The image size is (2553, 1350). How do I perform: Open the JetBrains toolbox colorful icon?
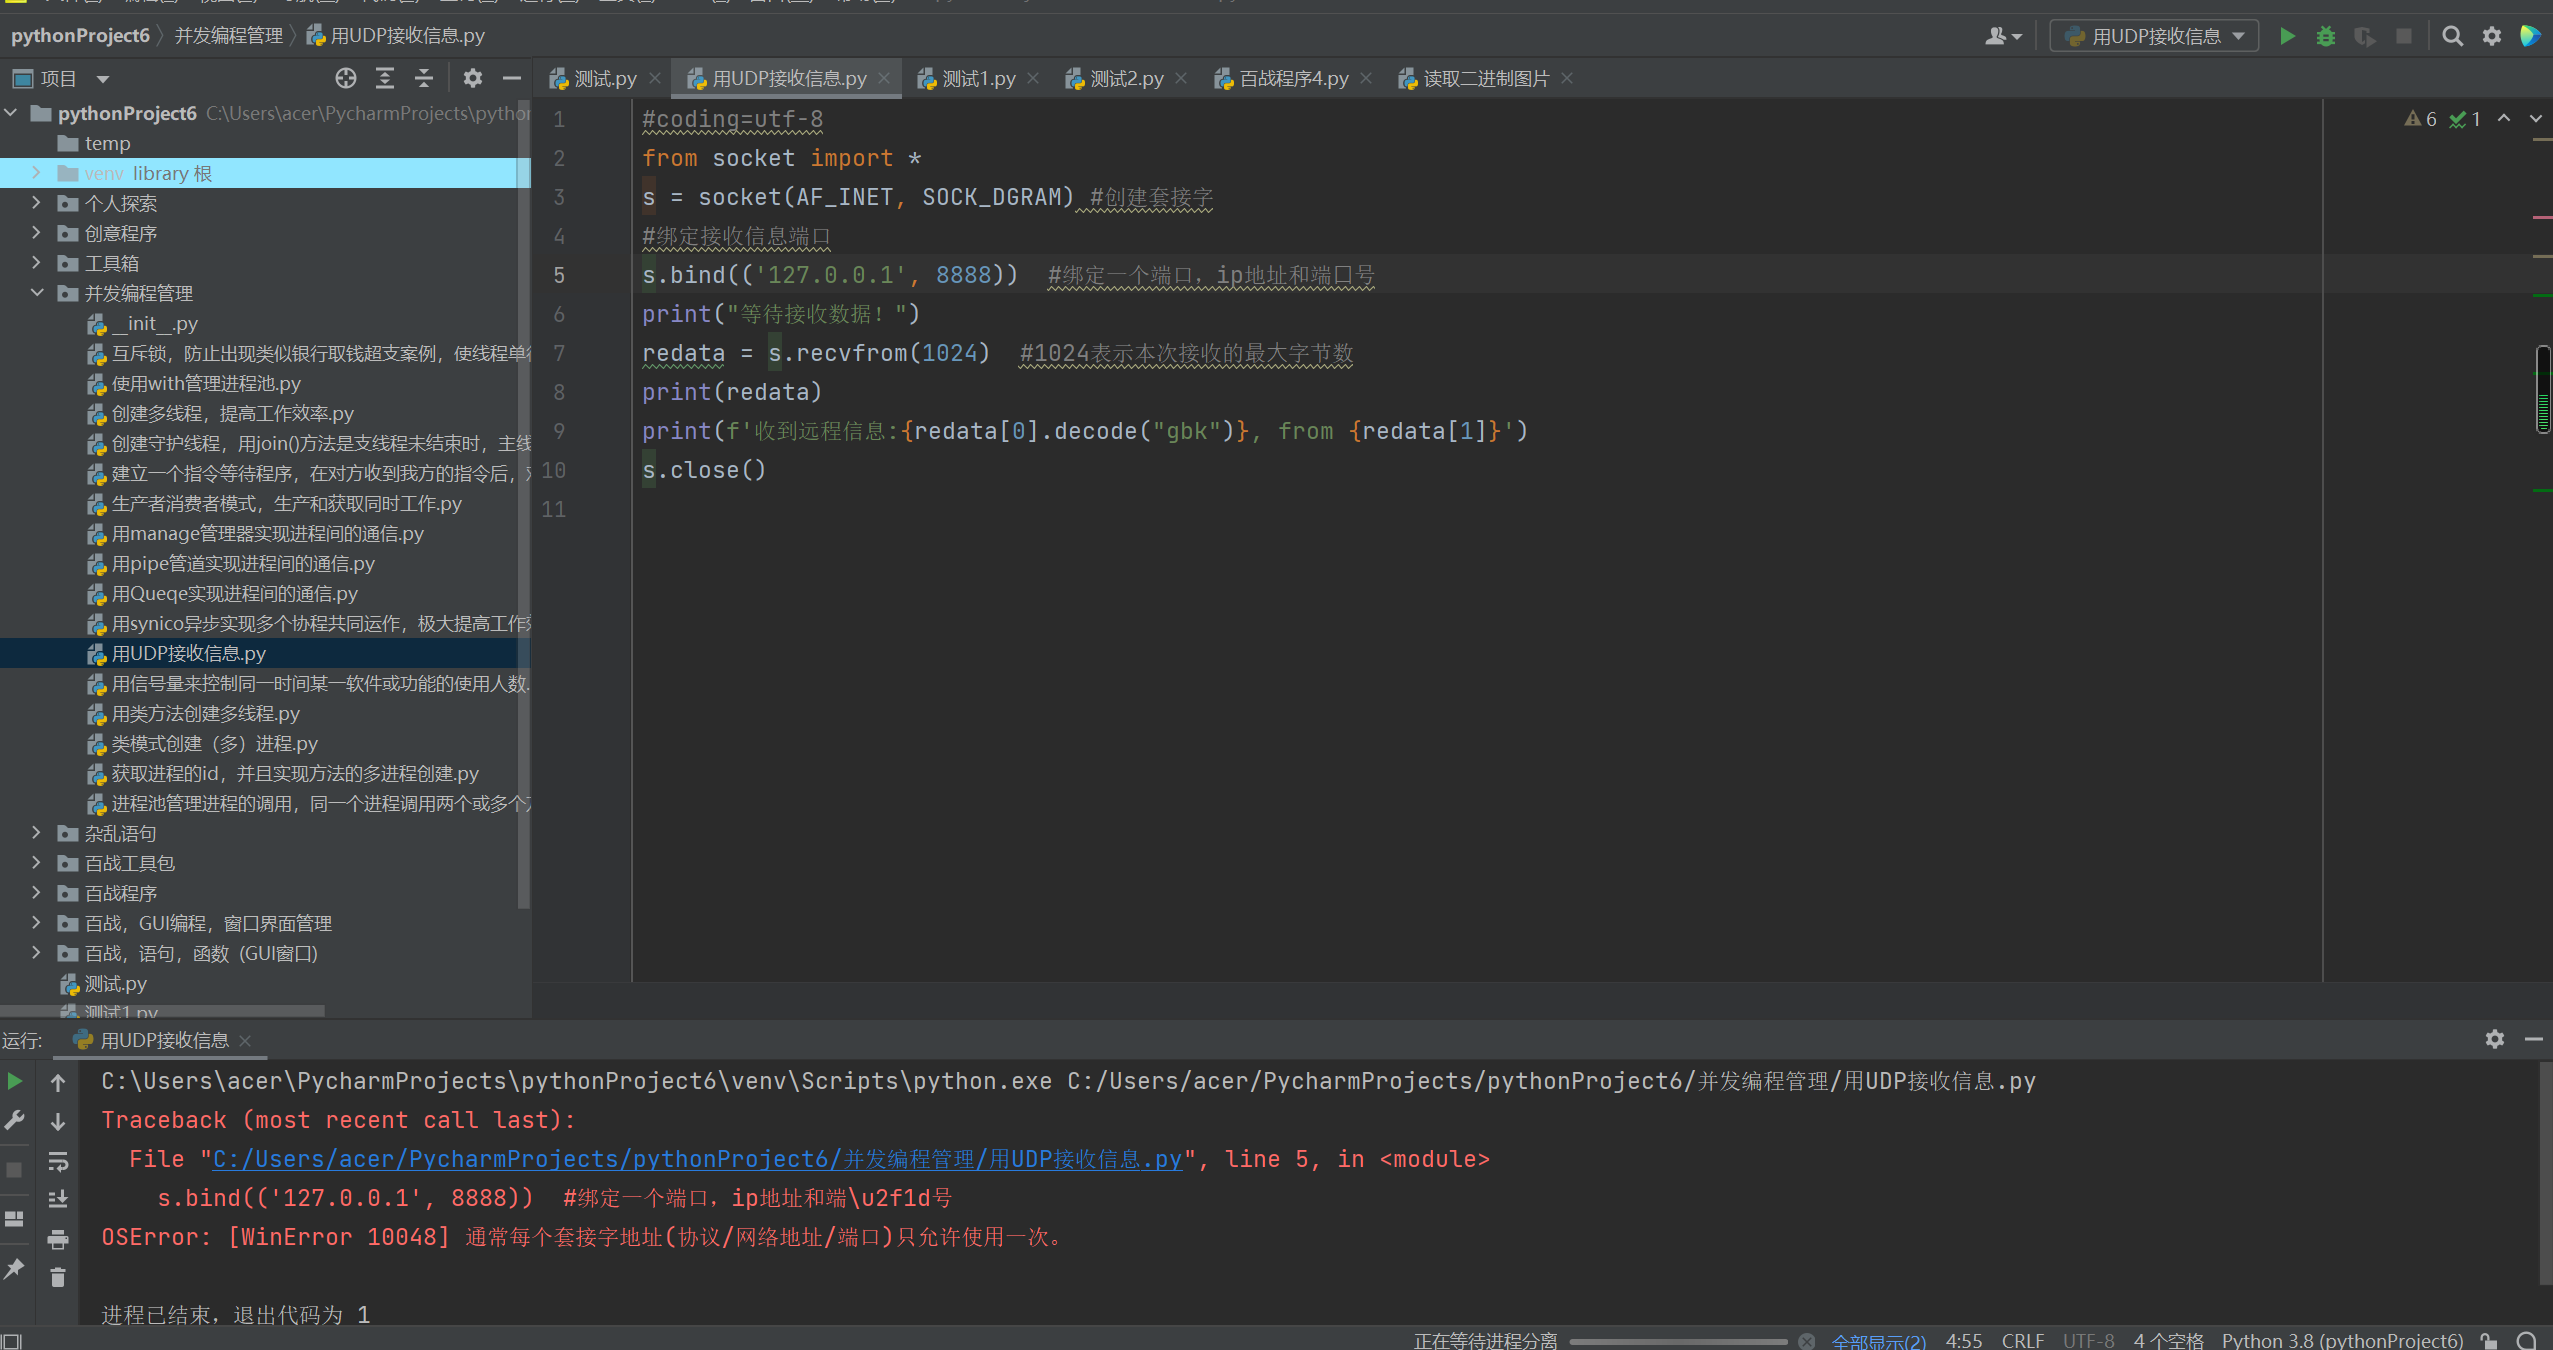[2530, 36]
